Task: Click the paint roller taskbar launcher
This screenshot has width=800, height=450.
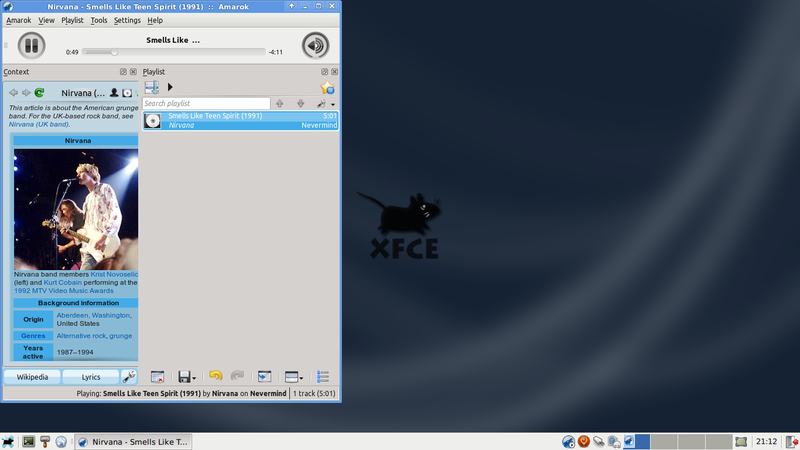Action: coord(45,442)
